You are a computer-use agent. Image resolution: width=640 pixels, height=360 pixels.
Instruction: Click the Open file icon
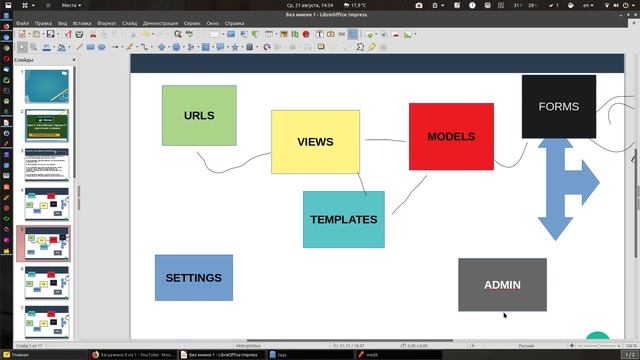pyautogui.click(x=36, y=35)
